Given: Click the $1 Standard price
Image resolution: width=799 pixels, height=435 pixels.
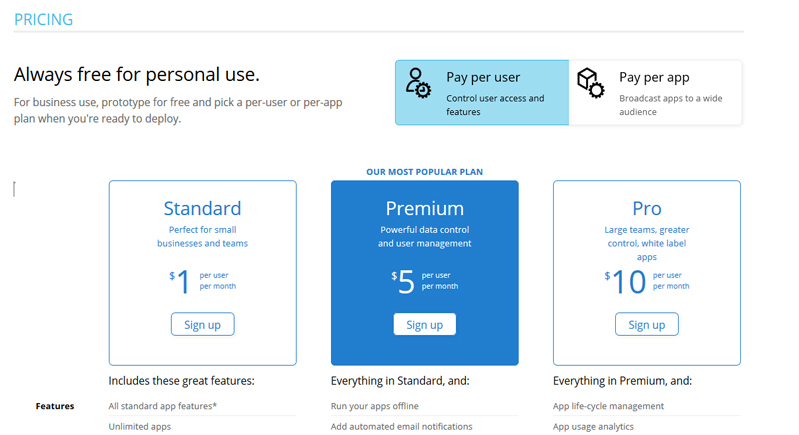Looking at the screenshot, I should click(180, 282).
